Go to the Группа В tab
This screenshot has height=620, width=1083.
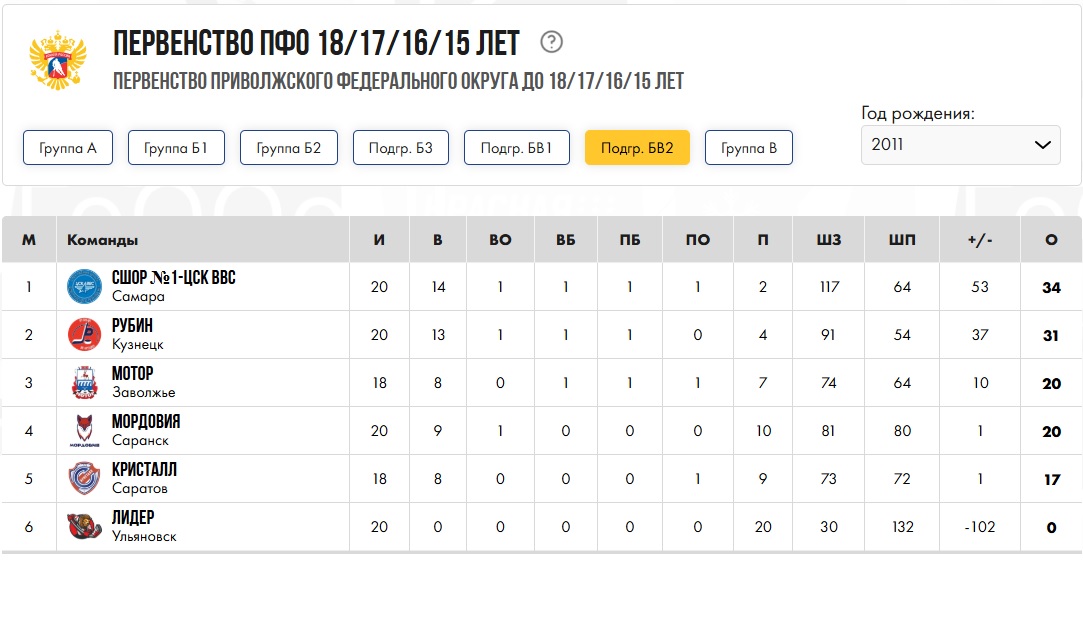click(x=749, y=148)
